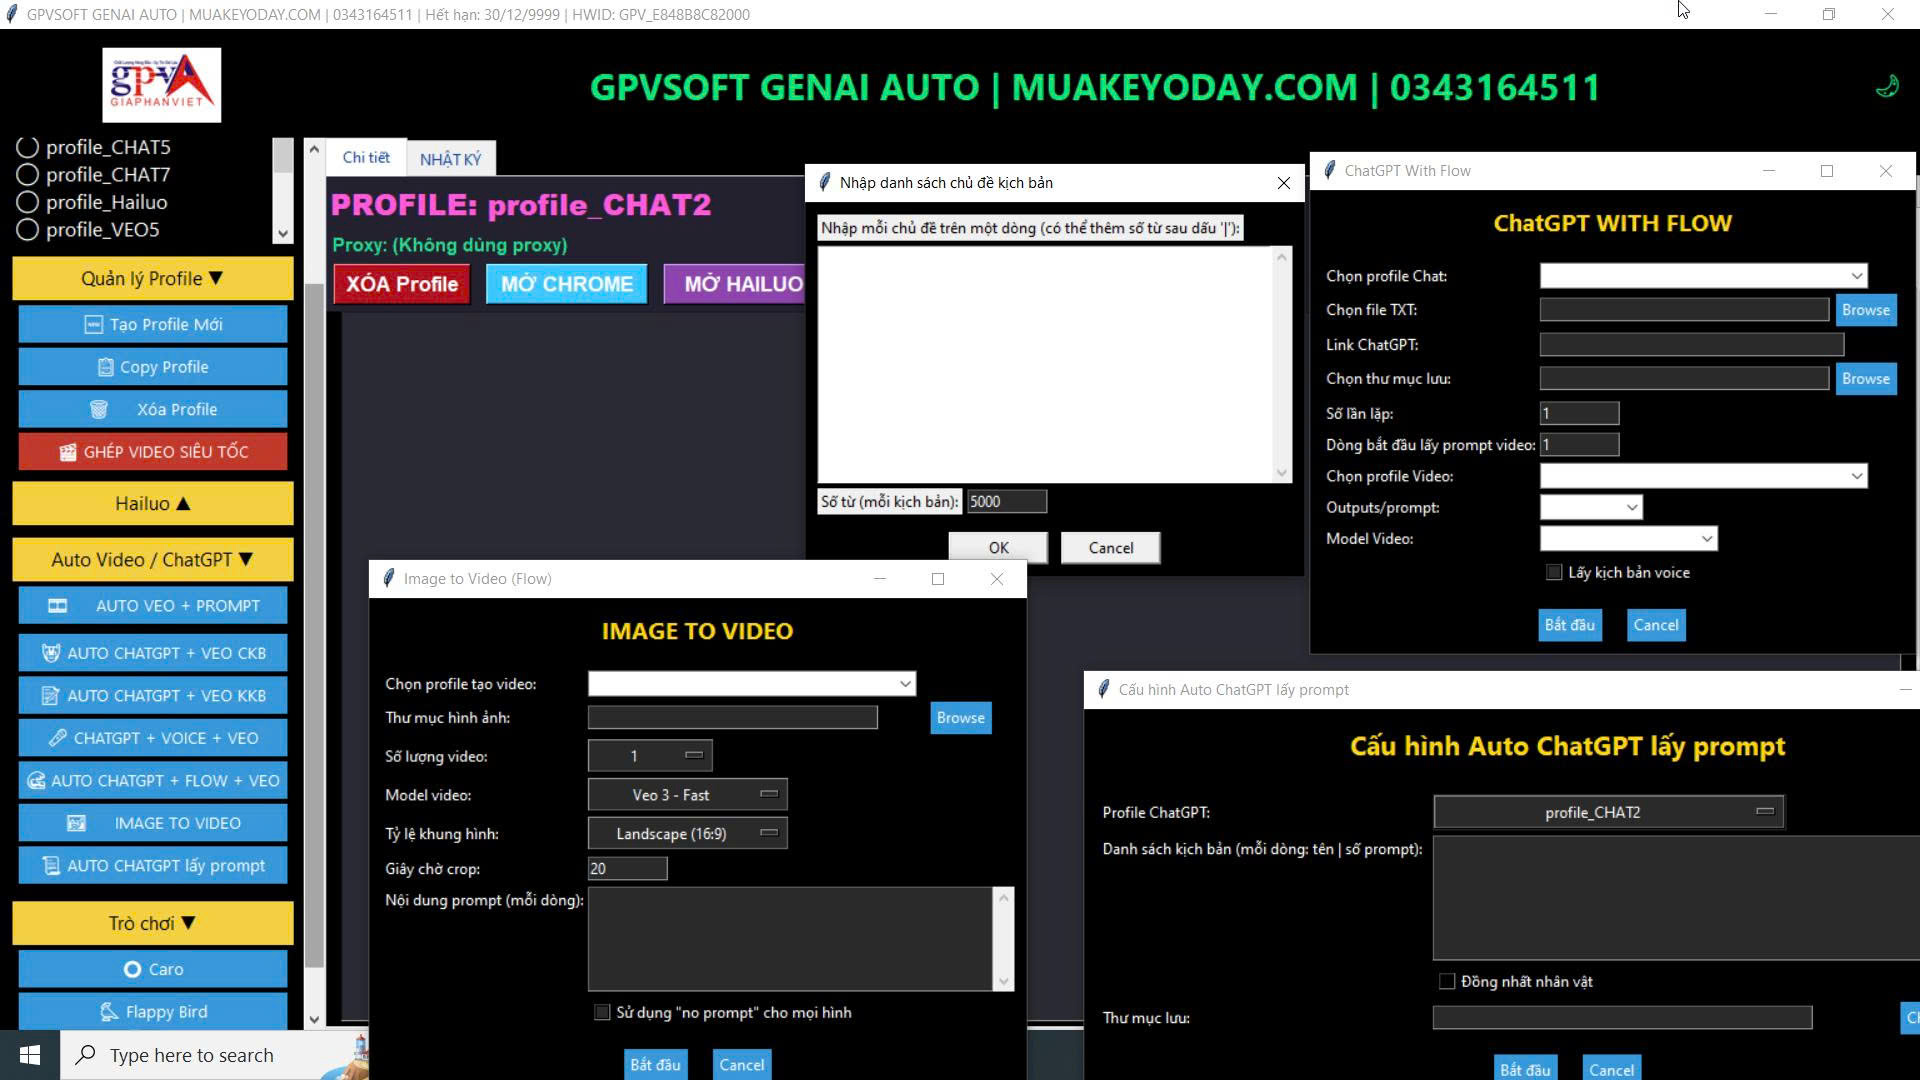Click the MỞ CHROME button
Screen dimensions: 1920x1080
(567, 284)
